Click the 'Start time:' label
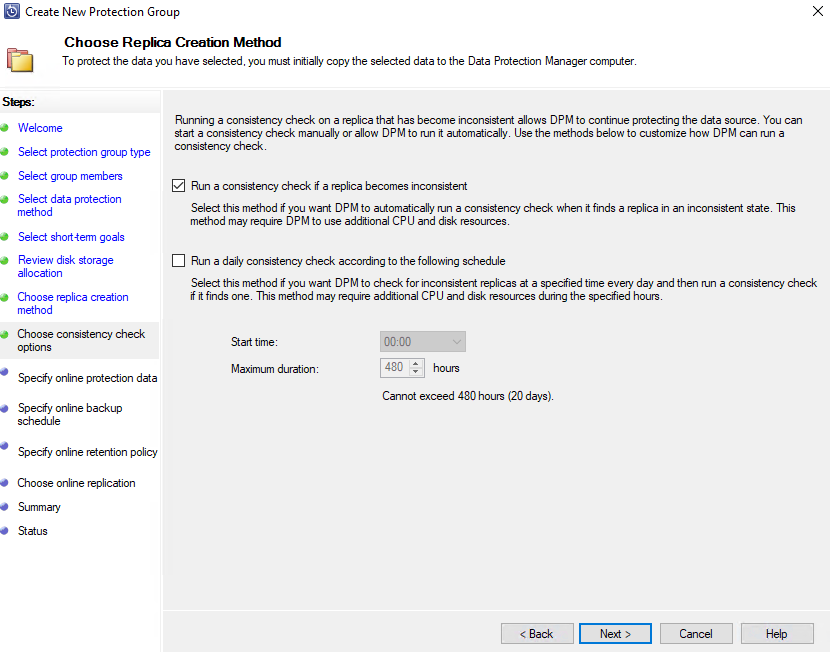Screen dimensions: 830x652 click(254, 342)
